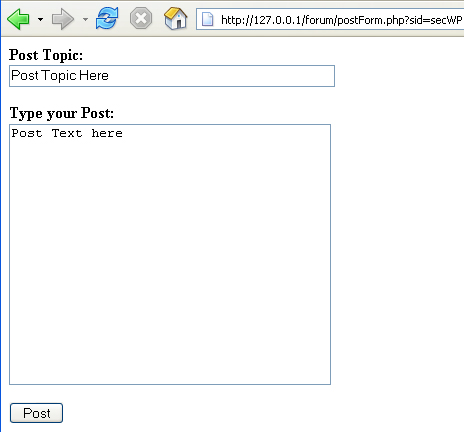Click the page icon in the address bar
Screen dimensions: 464x432
pos(207,19)
